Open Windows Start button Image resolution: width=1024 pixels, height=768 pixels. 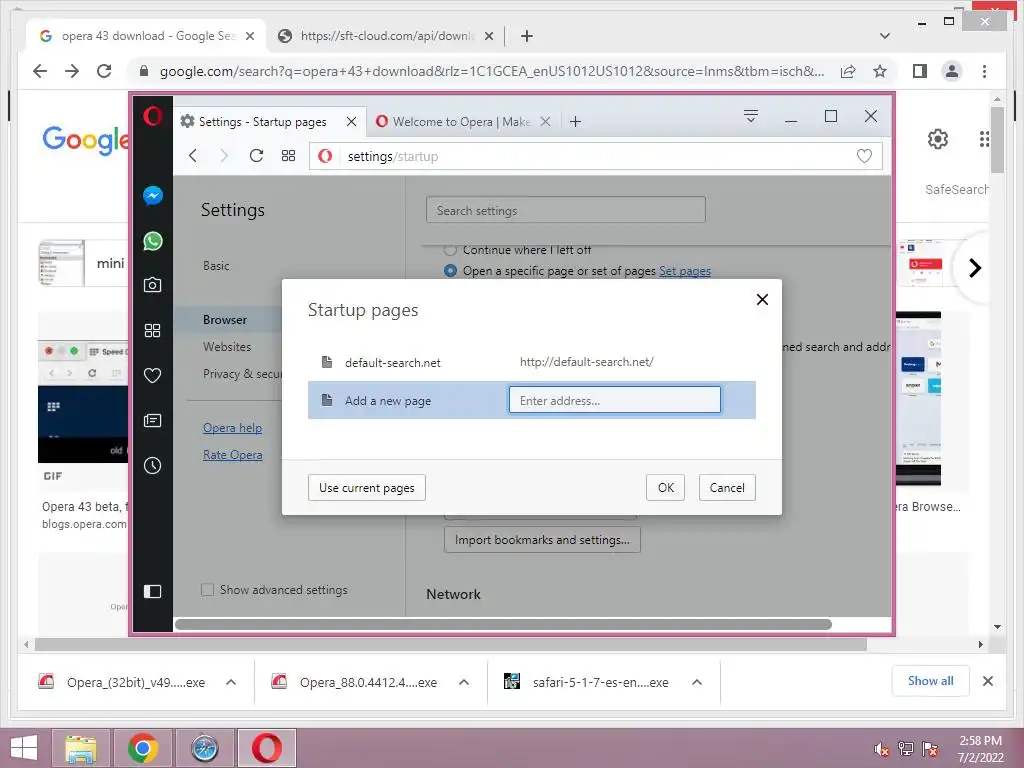tap(24, 748)
